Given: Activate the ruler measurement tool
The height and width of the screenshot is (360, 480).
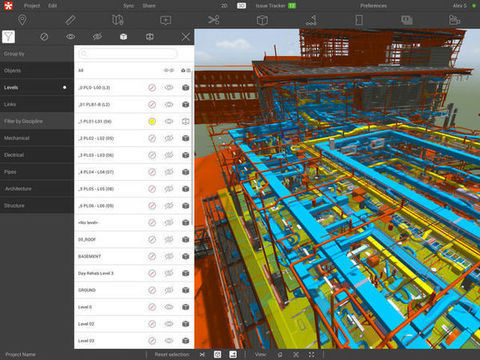Looking at the screenshot, I should coord(70,20).
